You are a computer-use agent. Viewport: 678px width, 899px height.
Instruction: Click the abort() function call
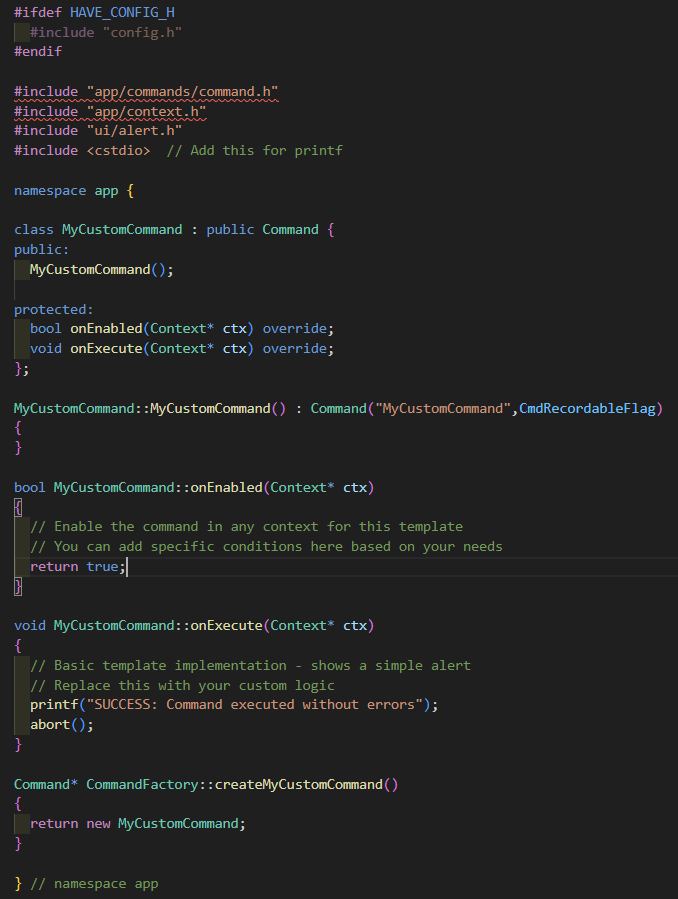[x=61, y=724]
